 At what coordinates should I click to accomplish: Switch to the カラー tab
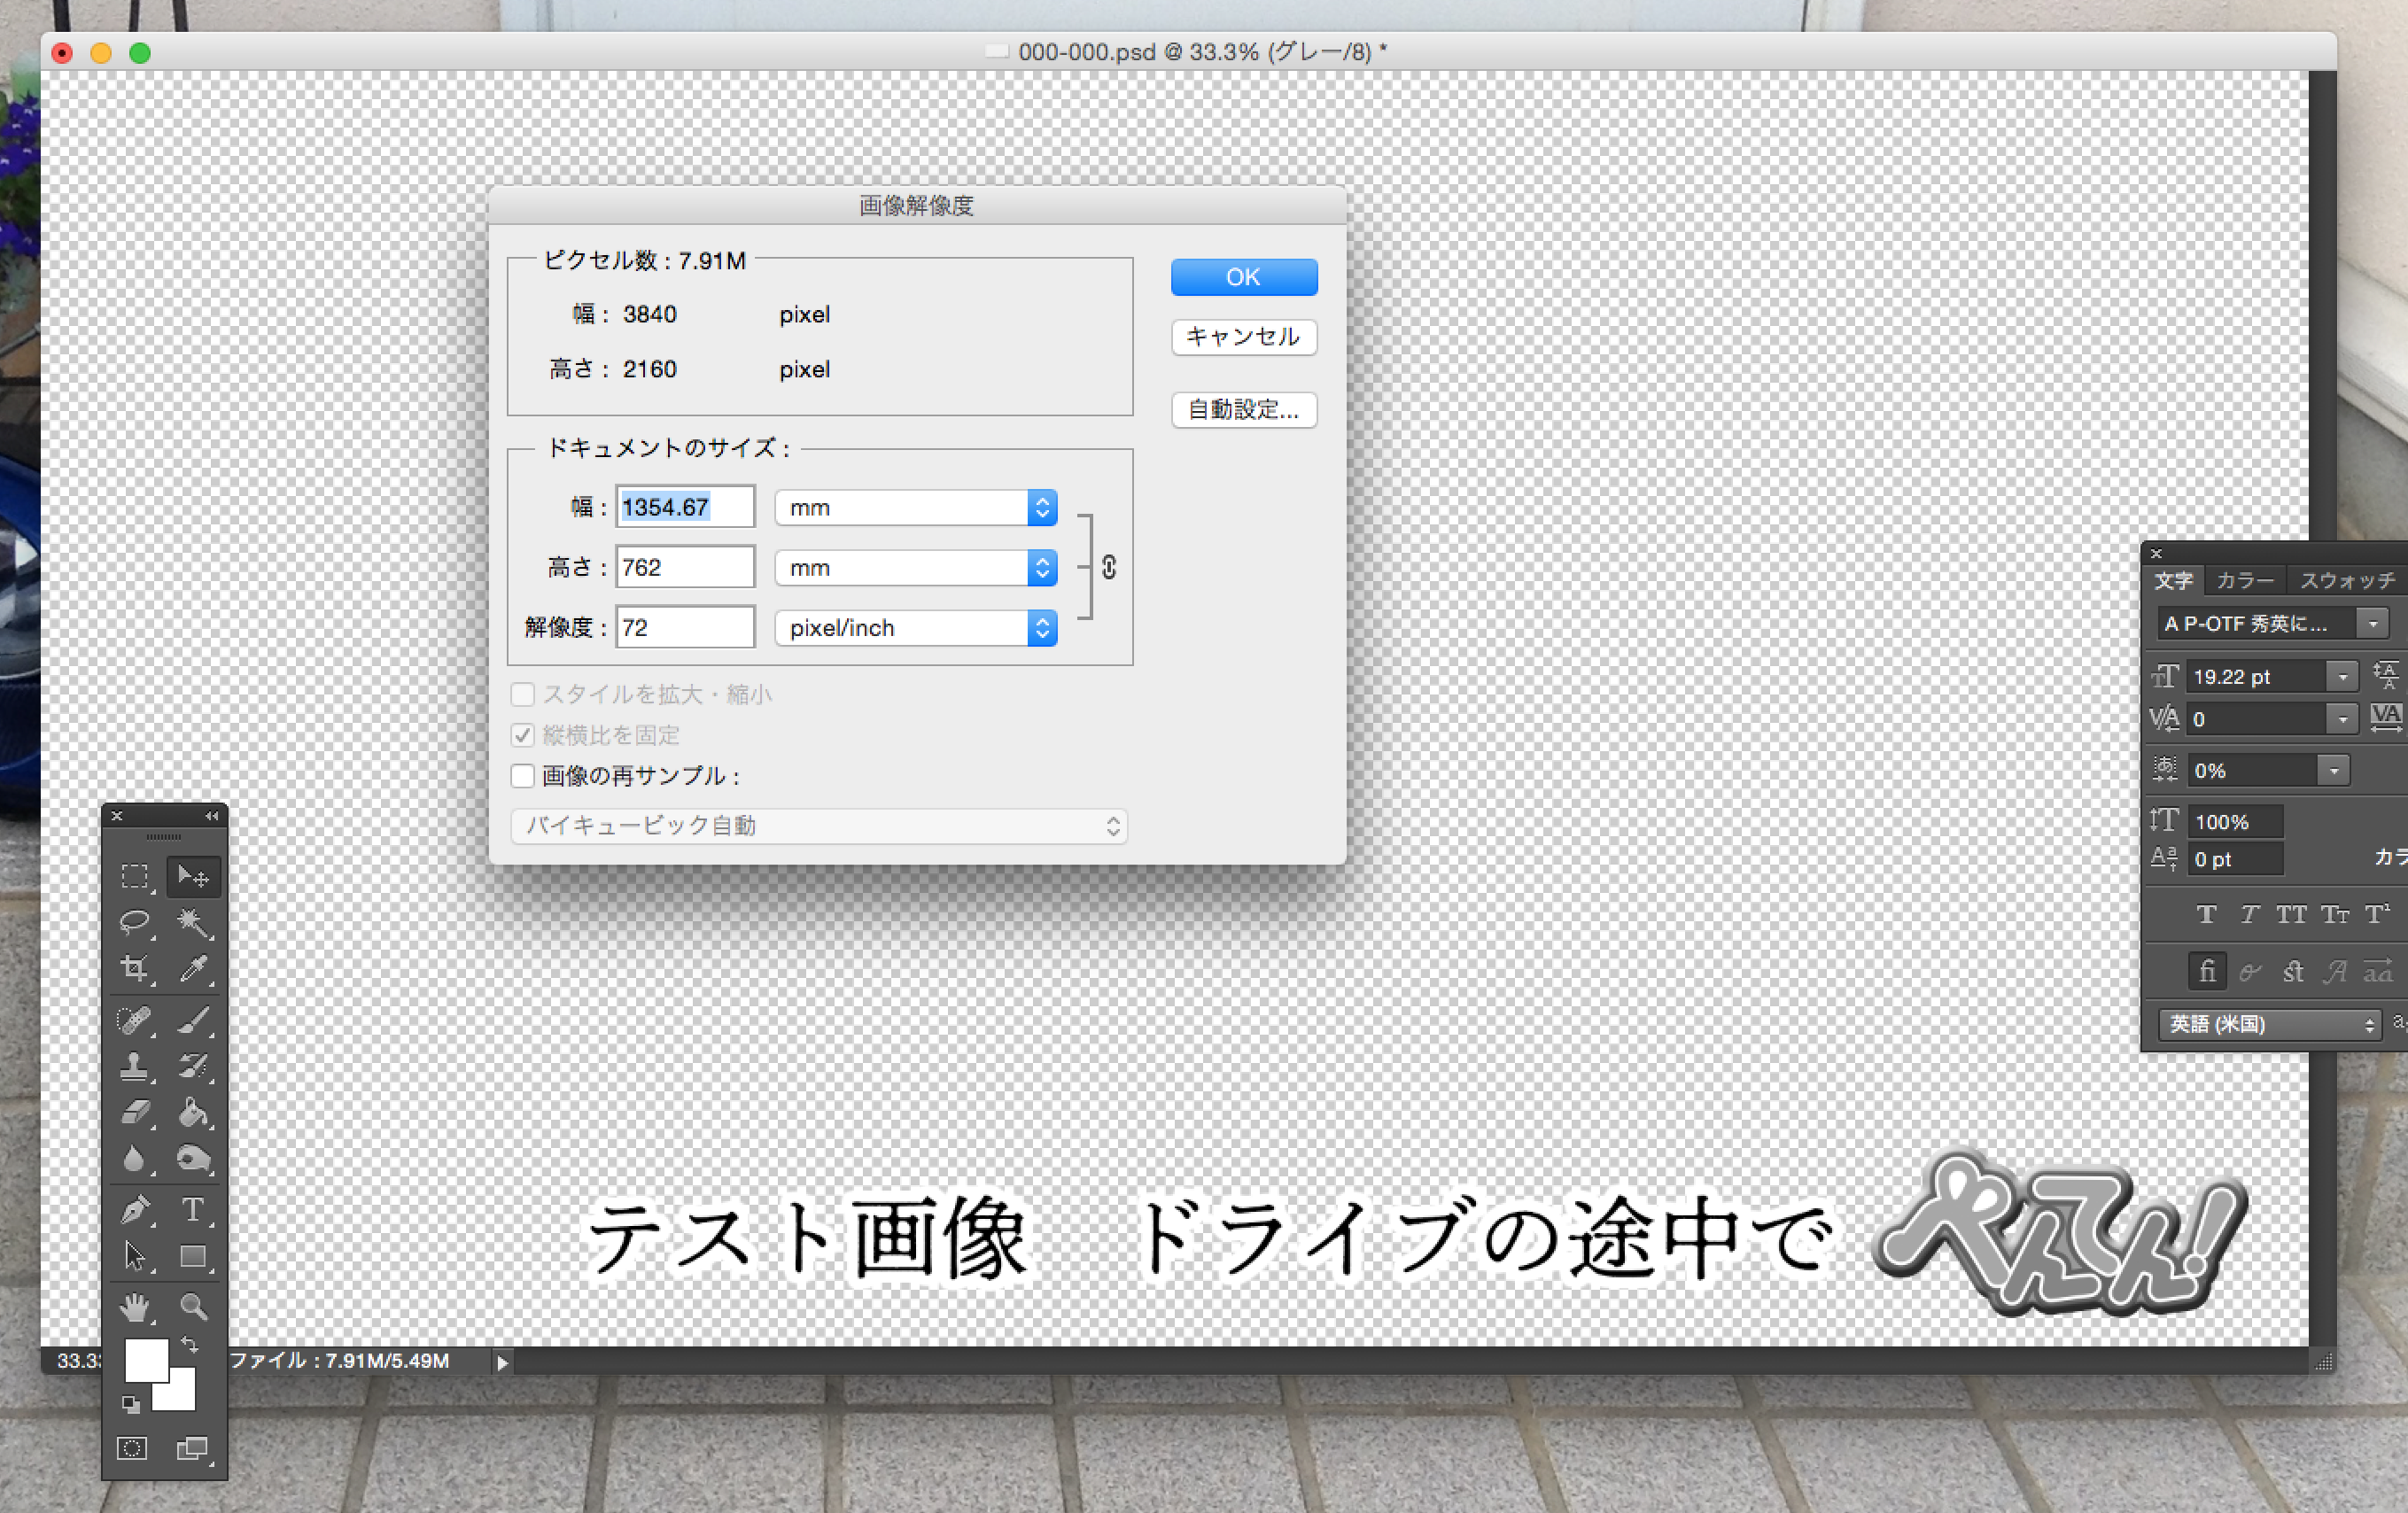(2244, 581)
